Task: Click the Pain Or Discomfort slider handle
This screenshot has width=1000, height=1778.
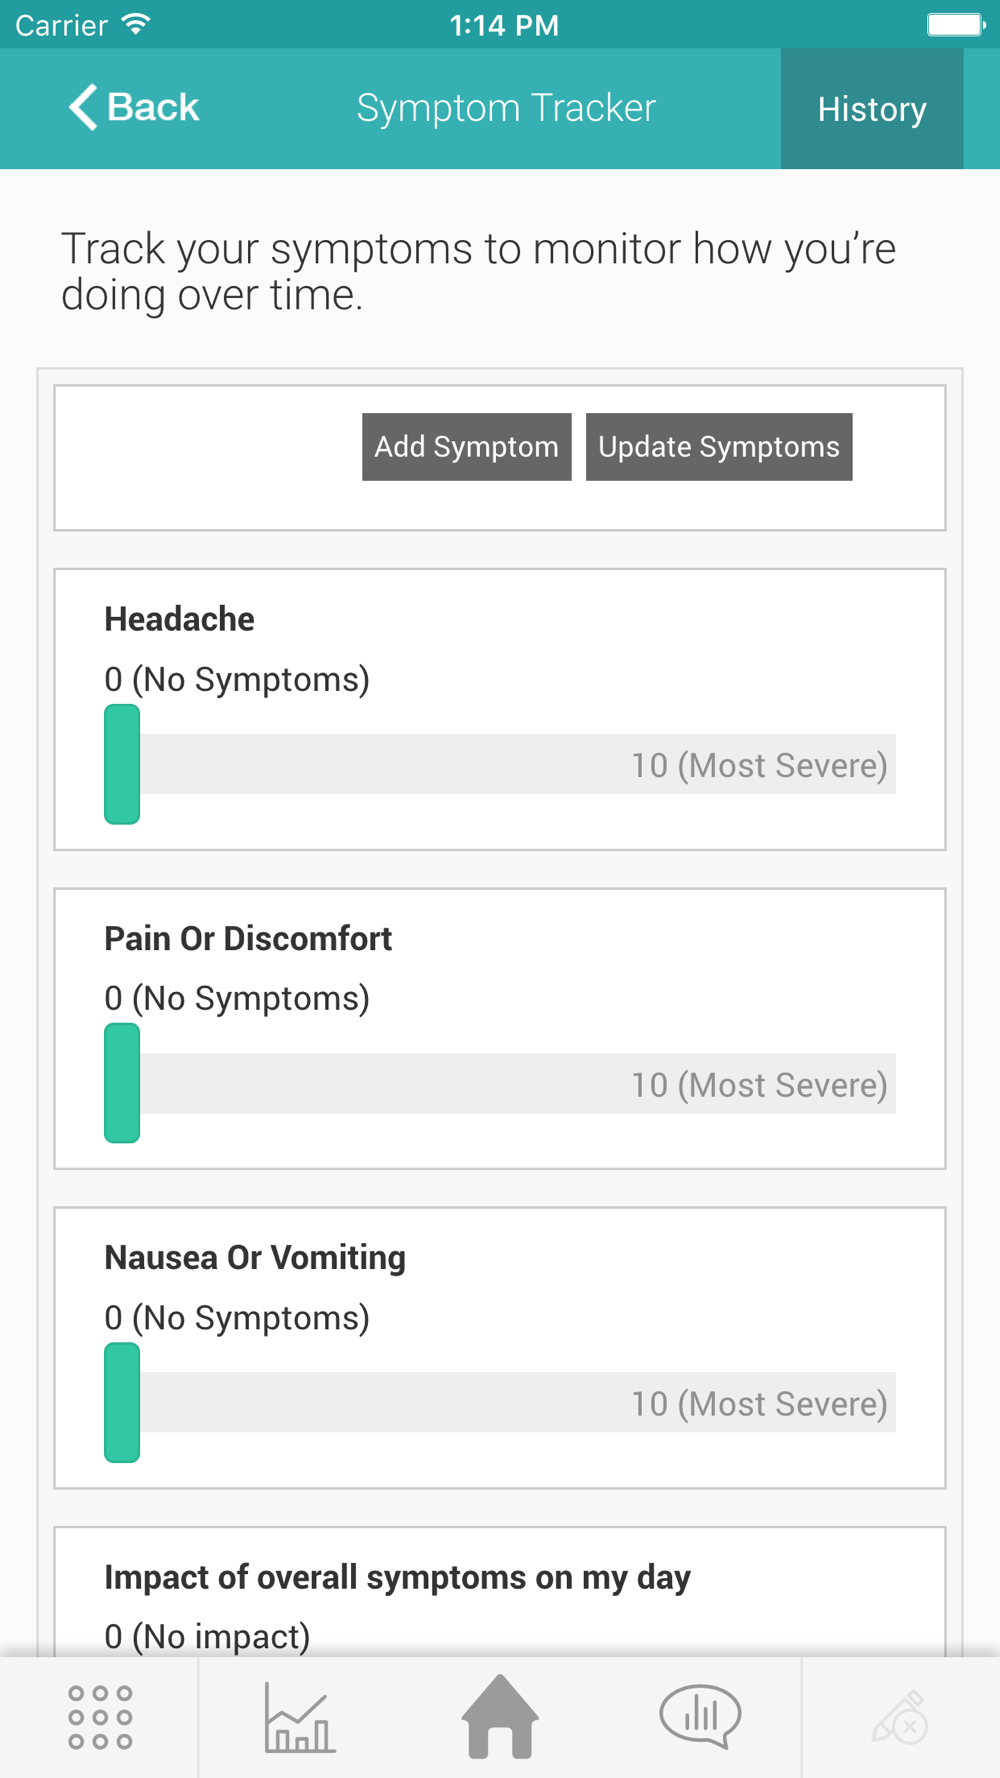Action: pyautogui.click(x=122, y=1083)
